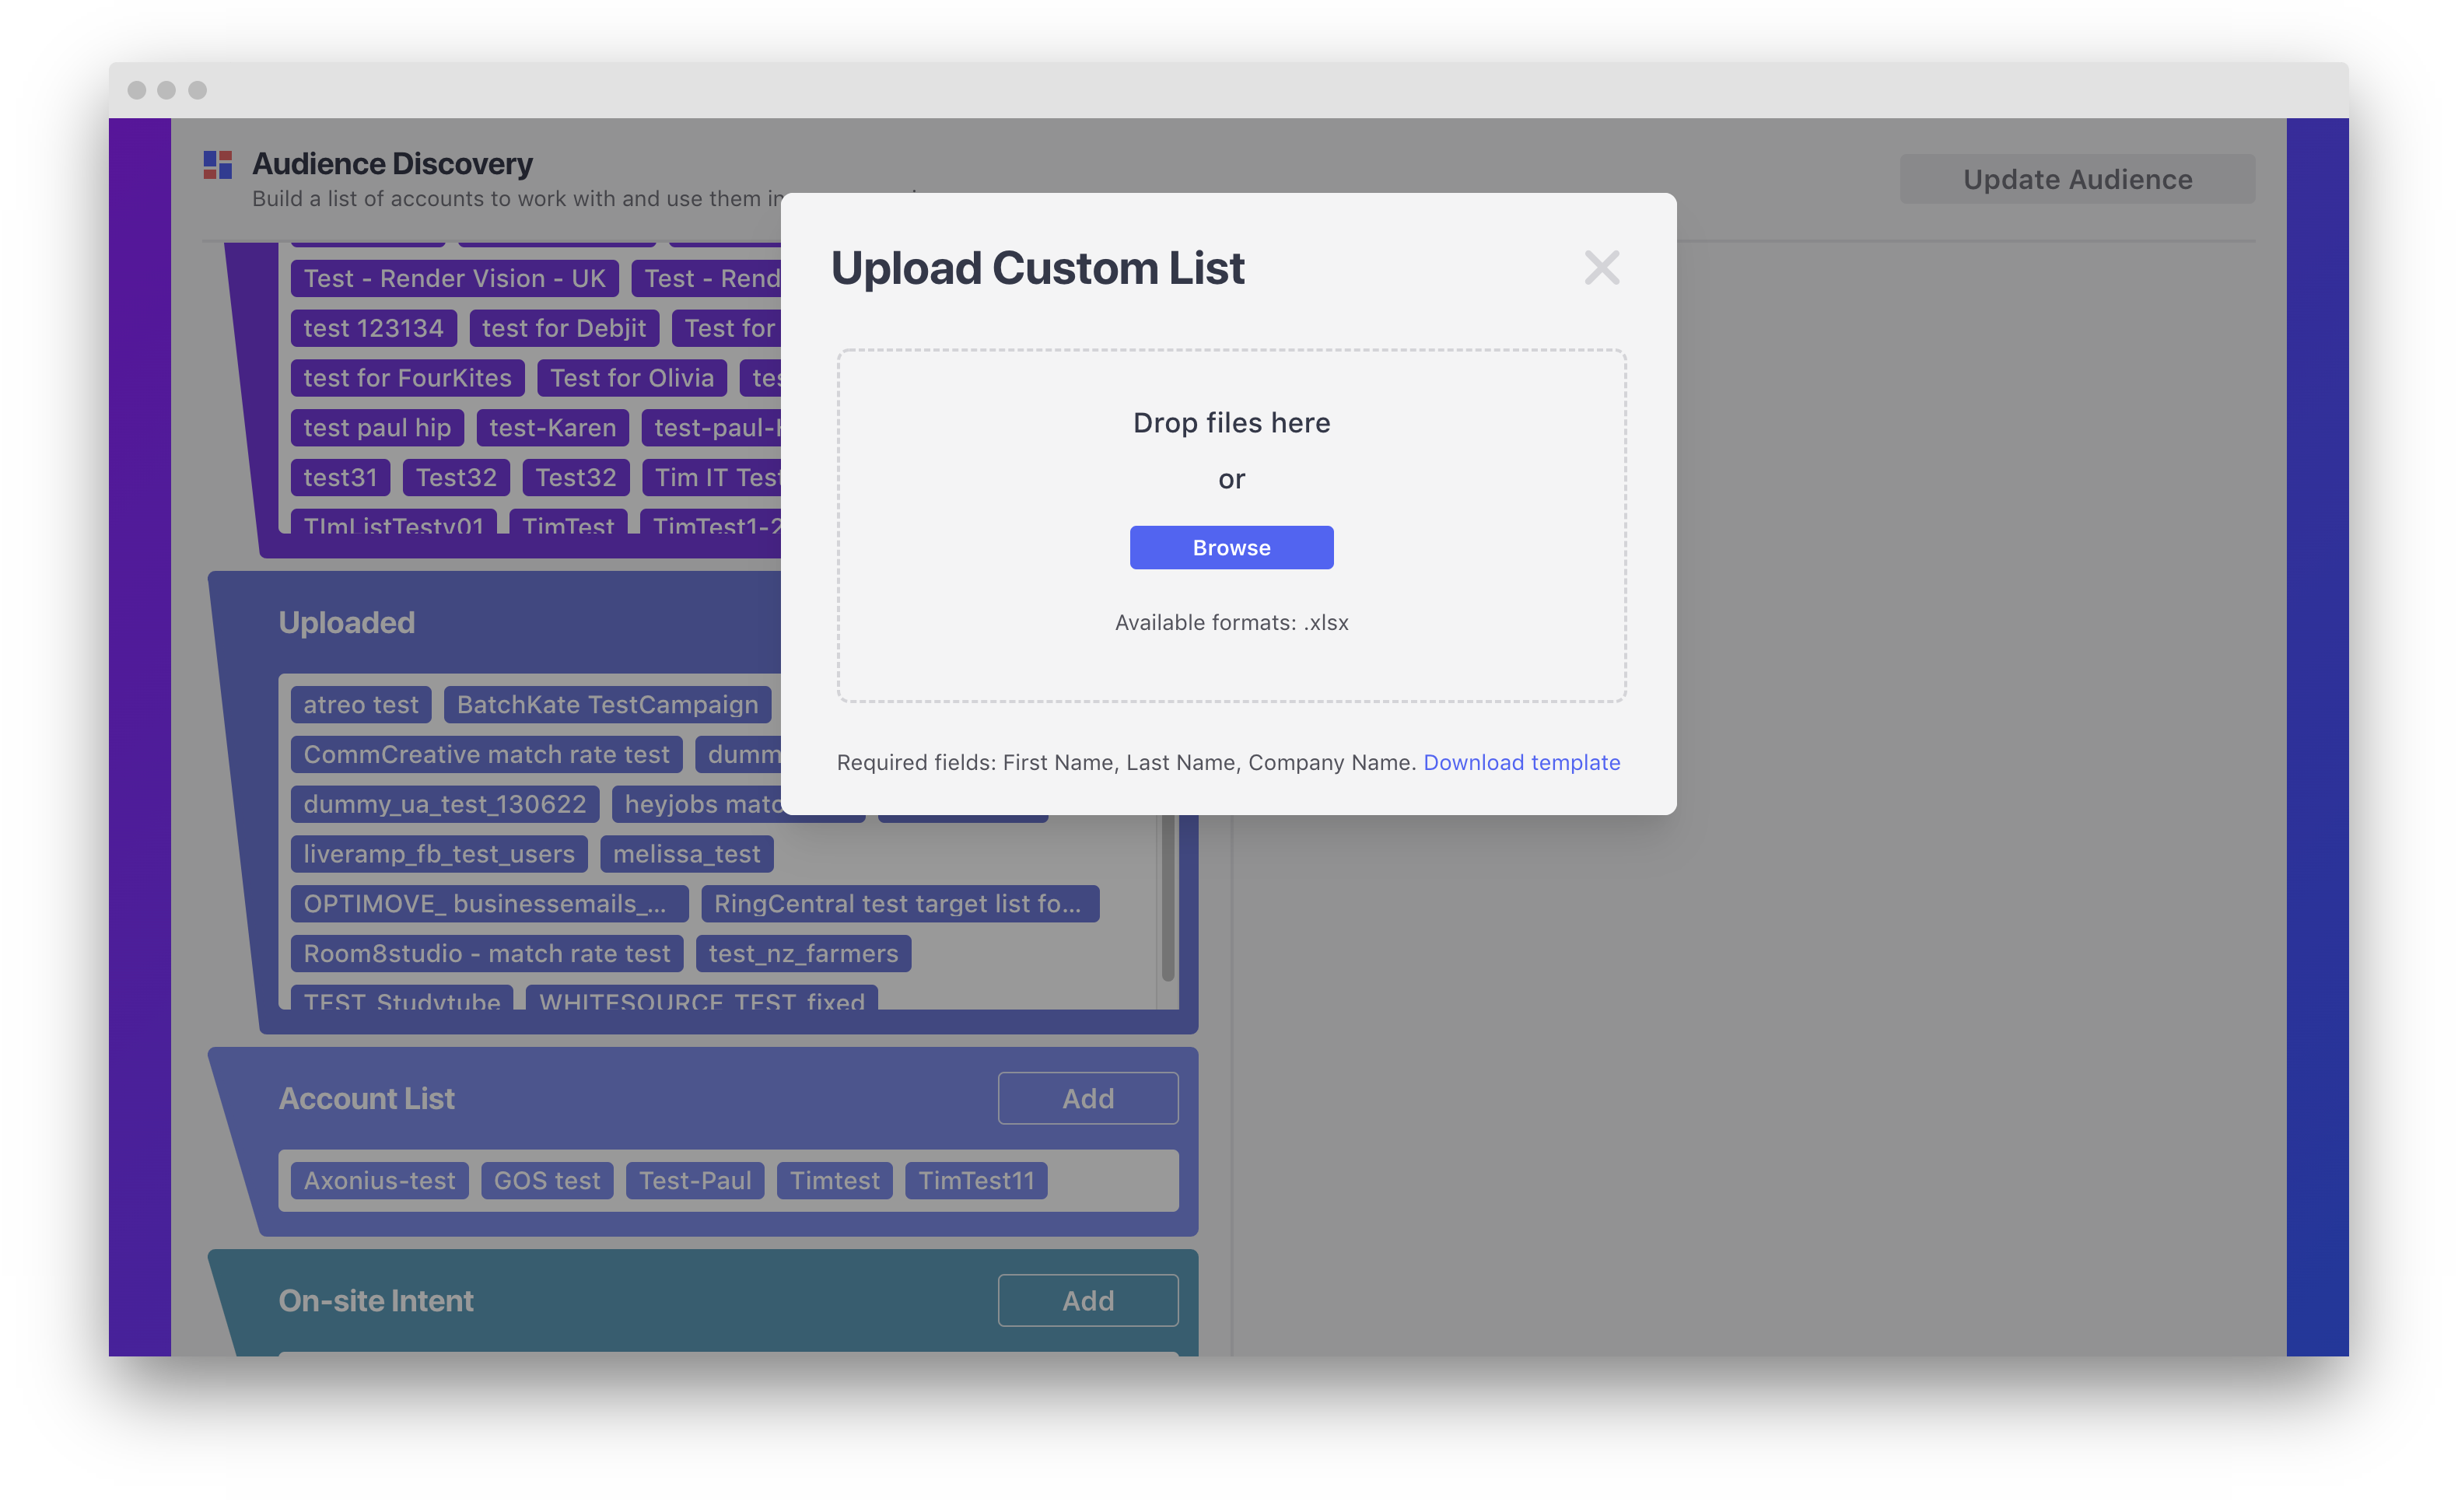Choose the Room8studio - match rate test tag
Image resolution: width=2458 pixels, height=1512 pixels.
coord(487,953)
